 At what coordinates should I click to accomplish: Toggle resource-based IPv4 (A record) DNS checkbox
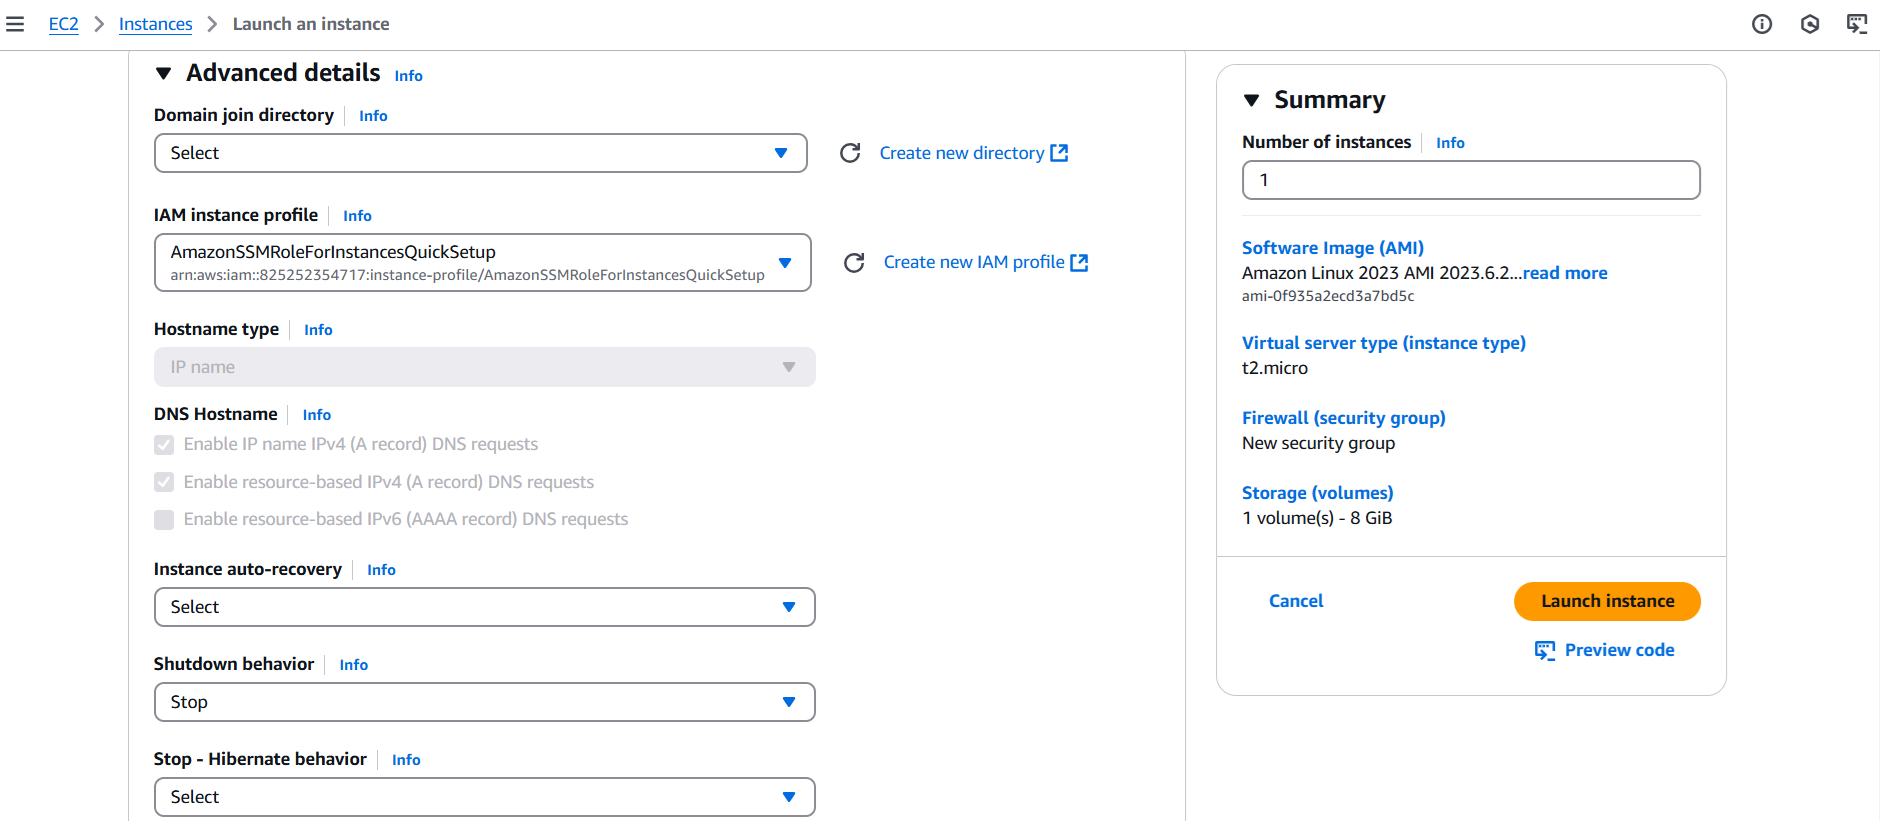(164, 482)
